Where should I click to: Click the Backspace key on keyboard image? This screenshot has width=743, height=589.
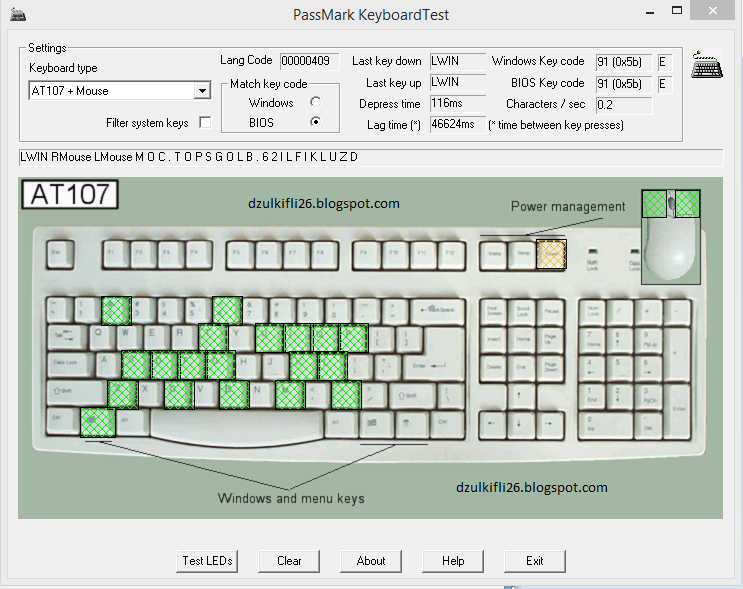[438, 310]
